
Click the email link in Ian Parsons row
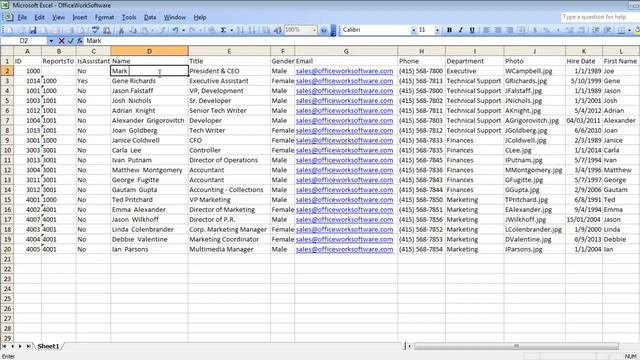coord(344,249)
